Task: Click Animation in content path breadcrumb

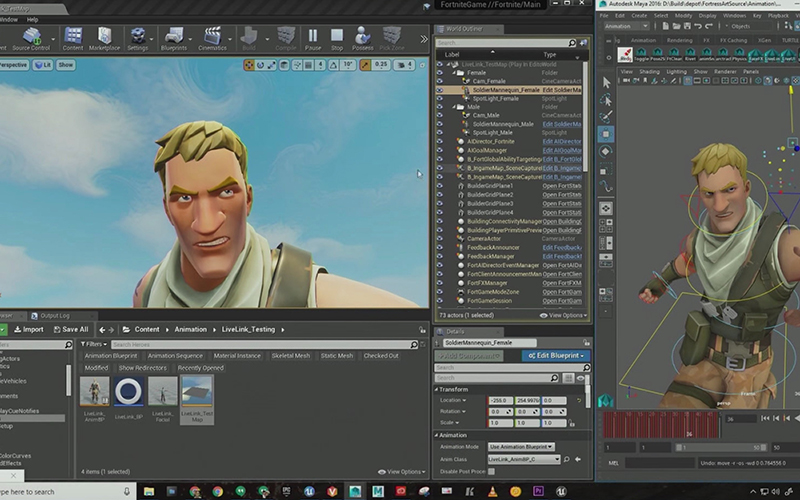Action: click(190, 330)
